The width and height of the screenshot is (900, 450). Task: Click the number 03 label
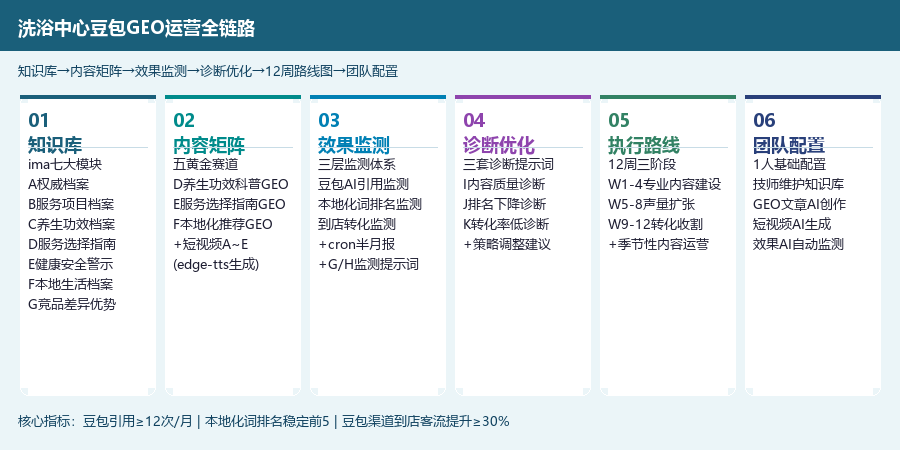329,121
